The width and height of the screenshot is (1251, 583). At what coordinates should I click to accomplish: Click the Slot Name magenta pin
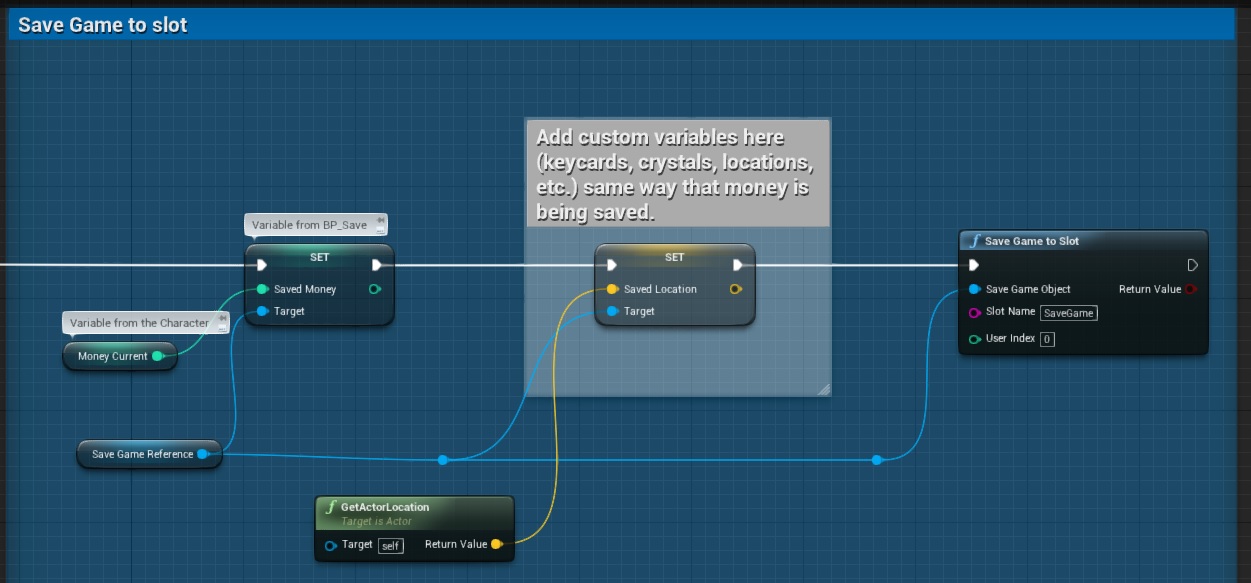pyautogui.click(x=974, y=312)
